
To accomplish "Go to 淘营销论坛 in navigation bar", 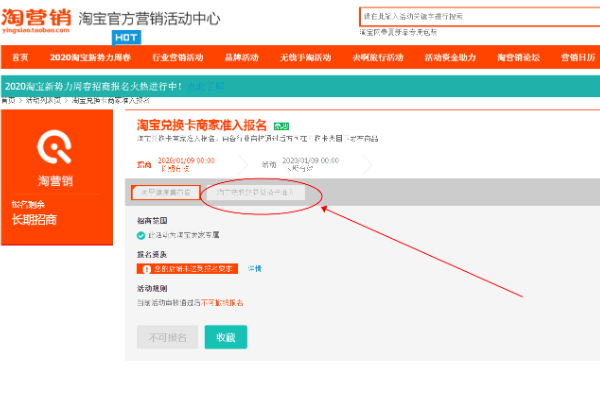I will click(x=519, y=57).
